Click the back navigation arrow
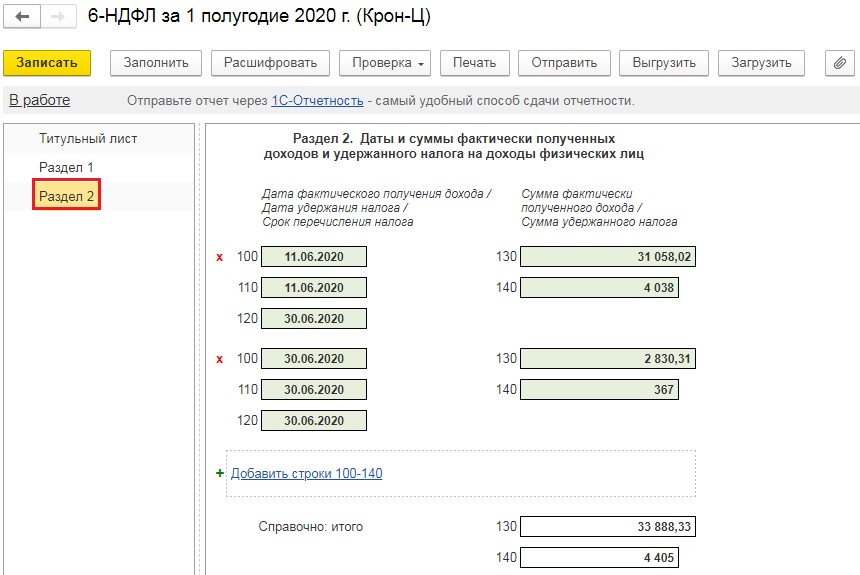Image resolution: width=860 pixels, height=575 pixels. click(22, 18)
